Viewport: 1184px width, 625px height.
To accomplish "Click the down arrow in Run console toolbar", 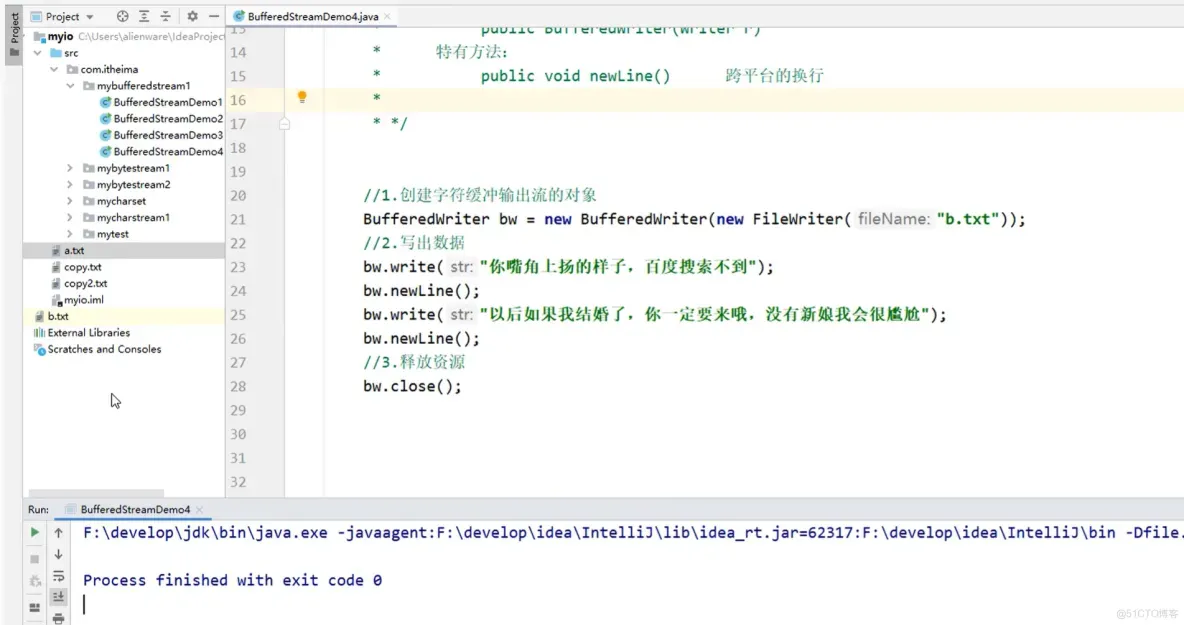I will point(58,554).
